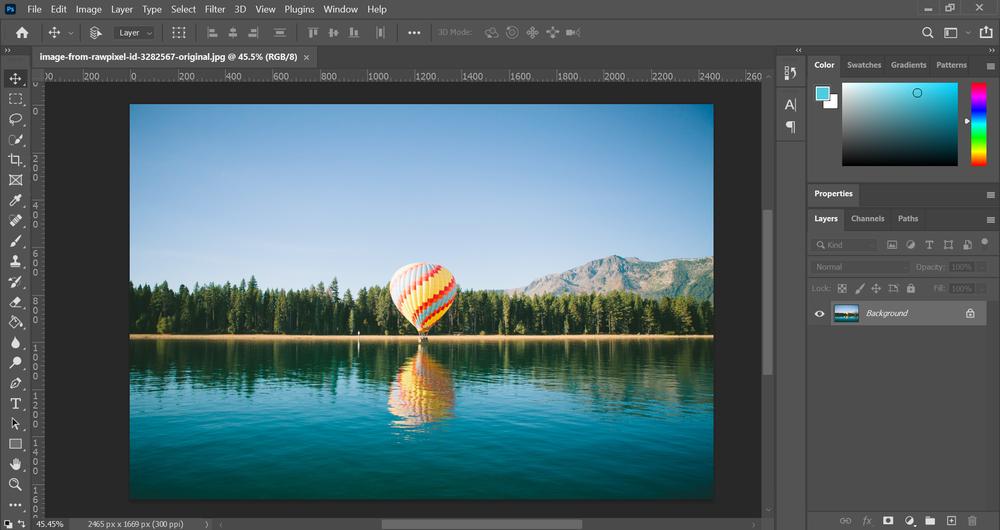Open the Search magnifier at top right
This screenshot has width=1000, height=530.
tap(928, 33)
